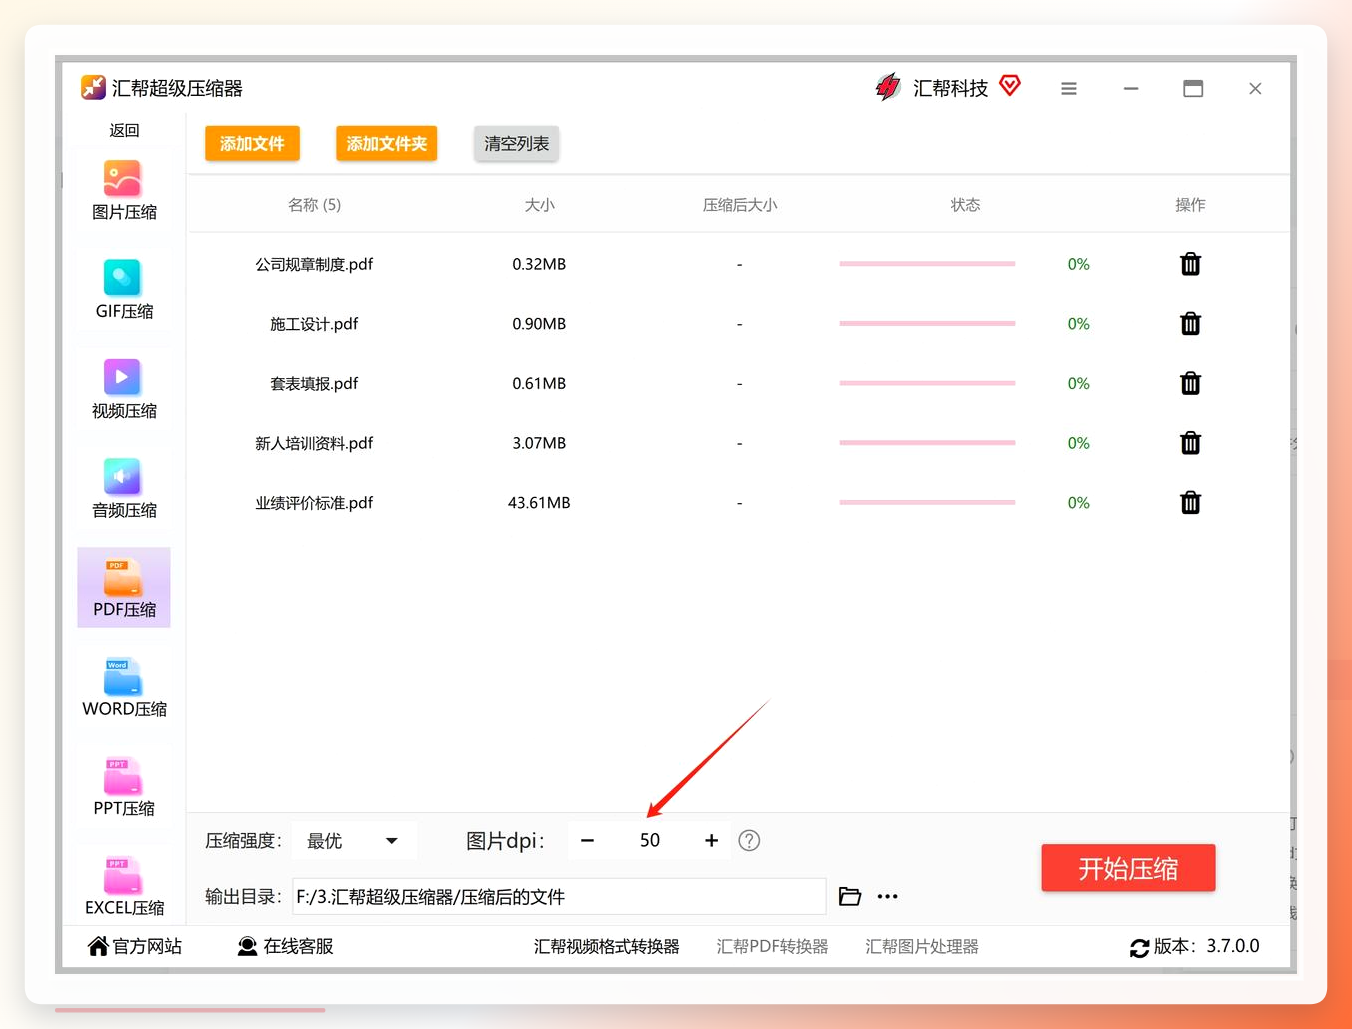Click the 0.61MB size cell
Image resolution: width=1352 pixels, height=1029 pixels.
[x=539, y=383]
